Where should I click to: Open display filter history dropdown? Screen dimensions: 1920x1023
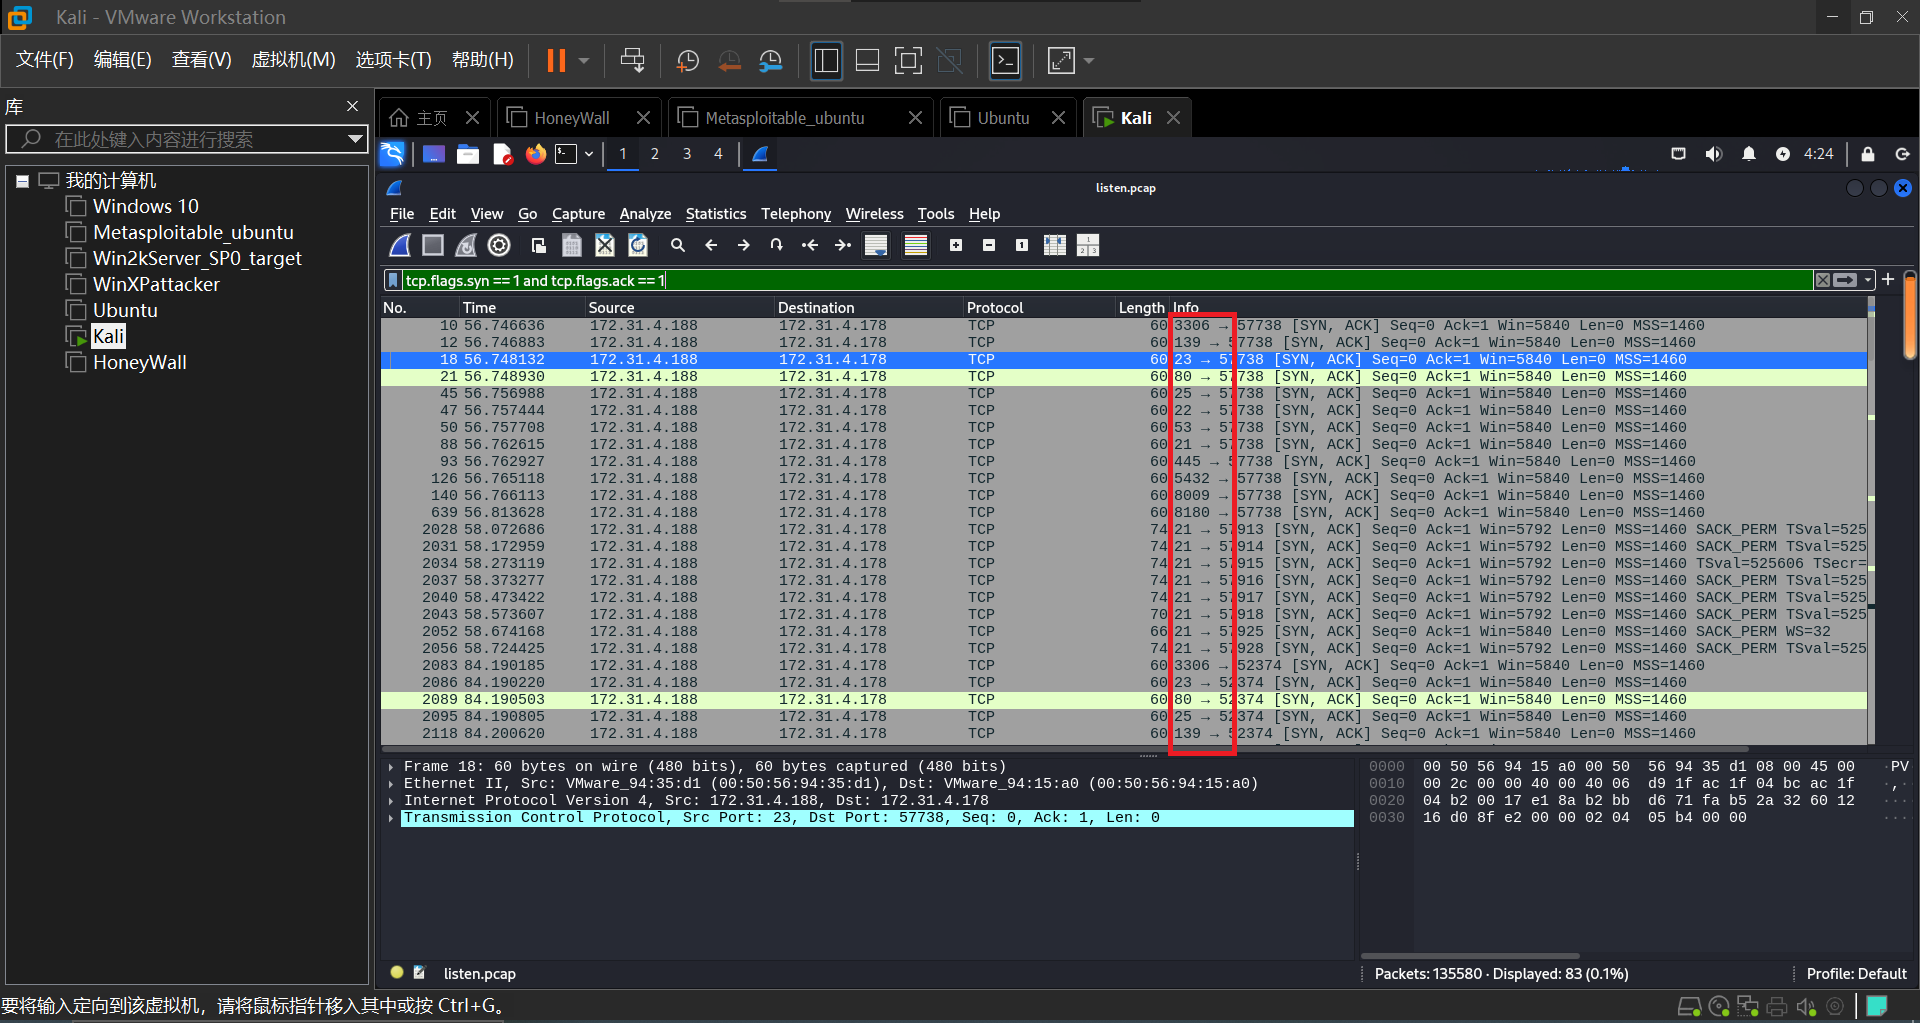1868,280
